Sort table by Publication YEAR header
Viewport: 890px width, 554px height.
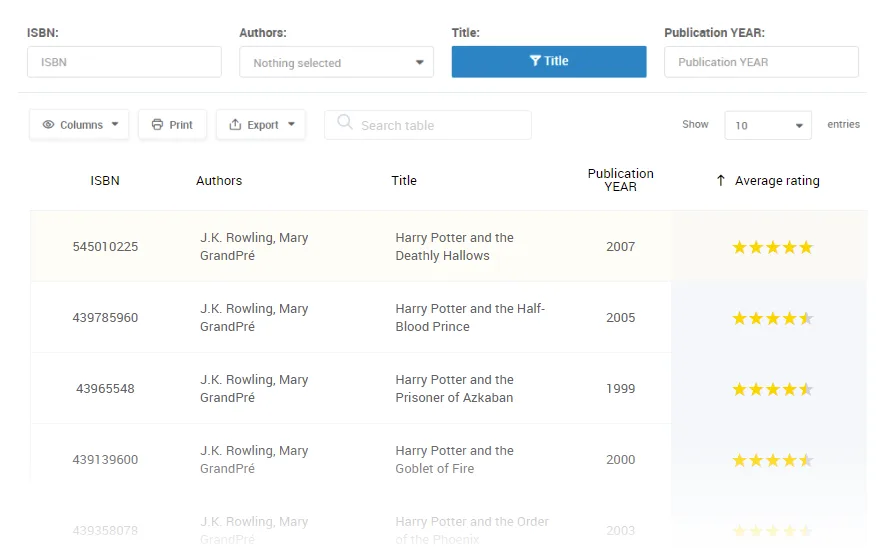coord(620,180)
